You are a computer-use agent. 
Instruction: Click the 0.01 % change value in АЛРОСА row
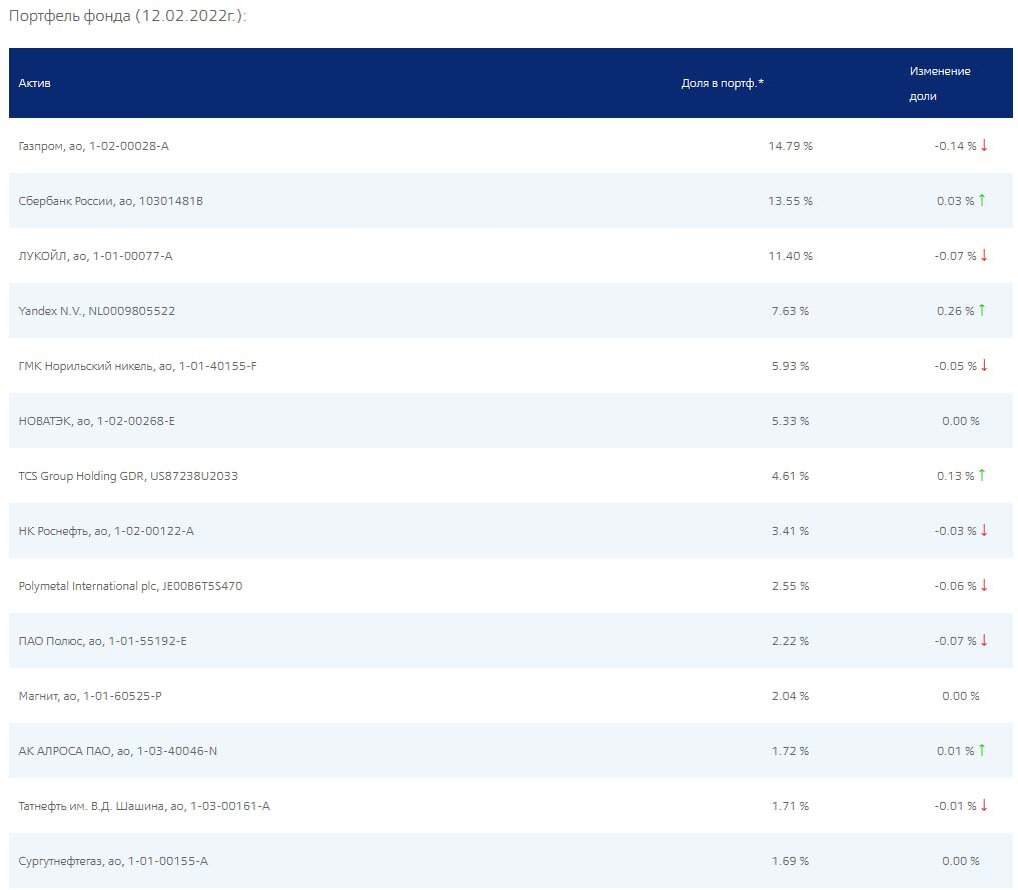coord(955,751)
